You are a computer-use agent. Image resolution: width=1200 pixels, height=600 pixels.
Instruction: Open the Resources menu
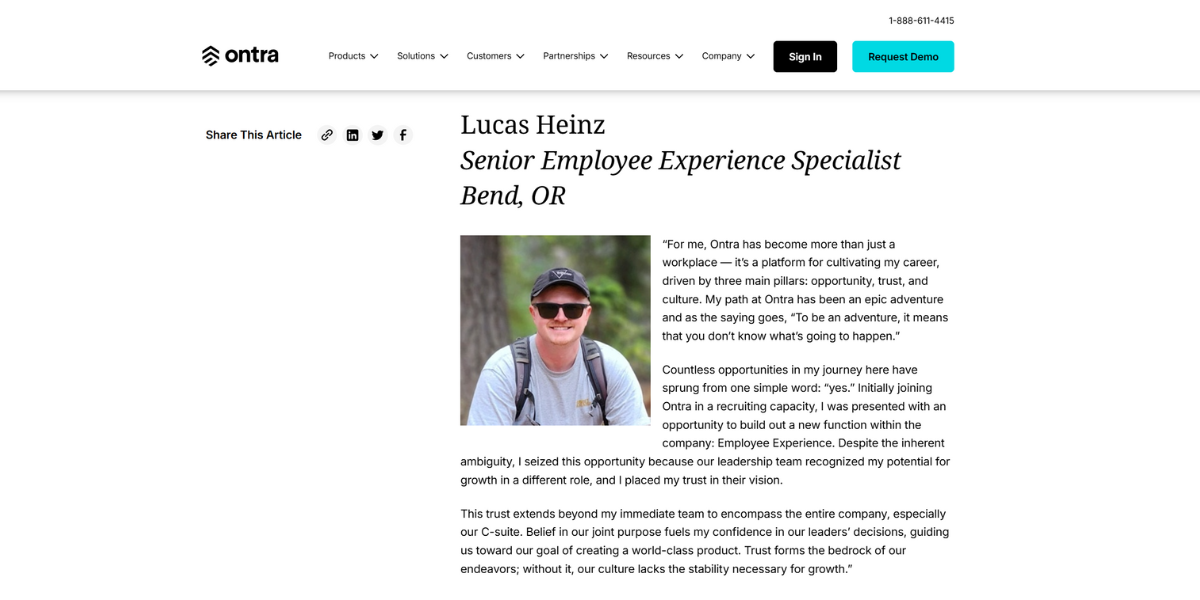[x=648, y=56]
